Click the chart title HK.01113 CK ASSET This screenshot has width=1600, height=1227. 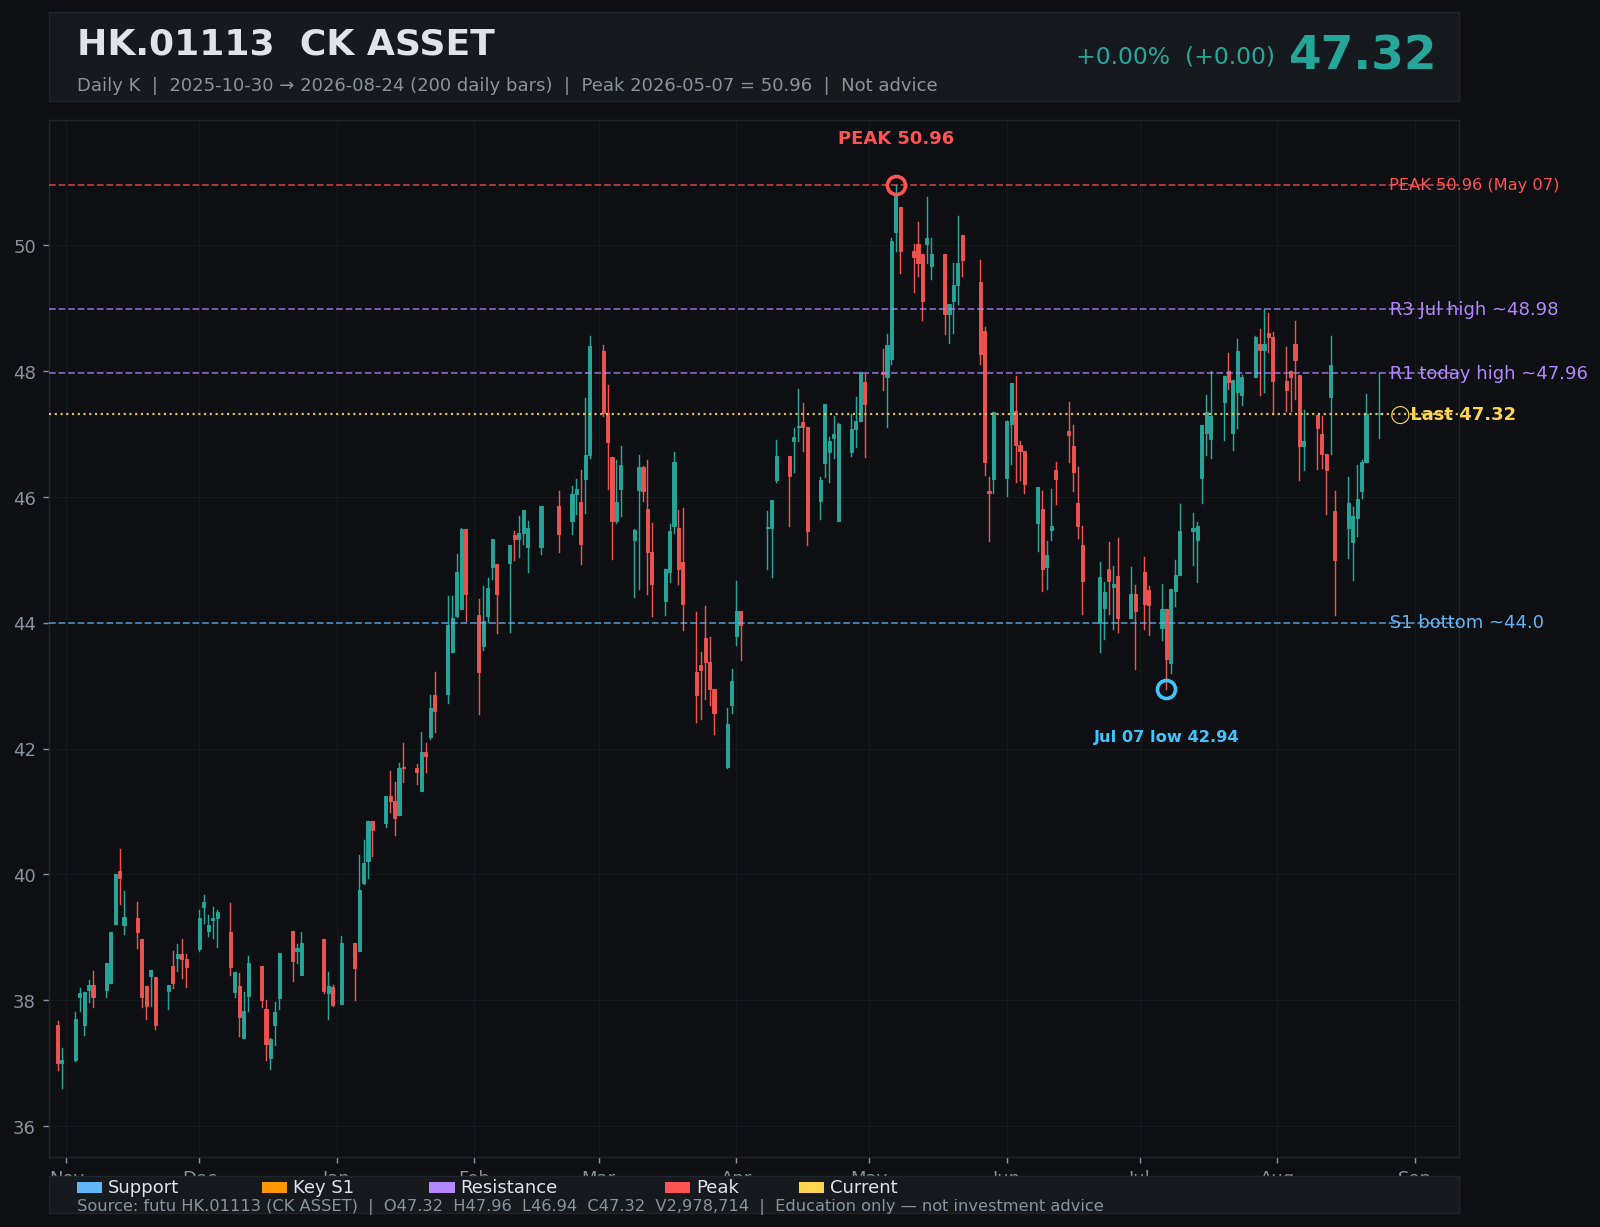click(x=286, y=44)
